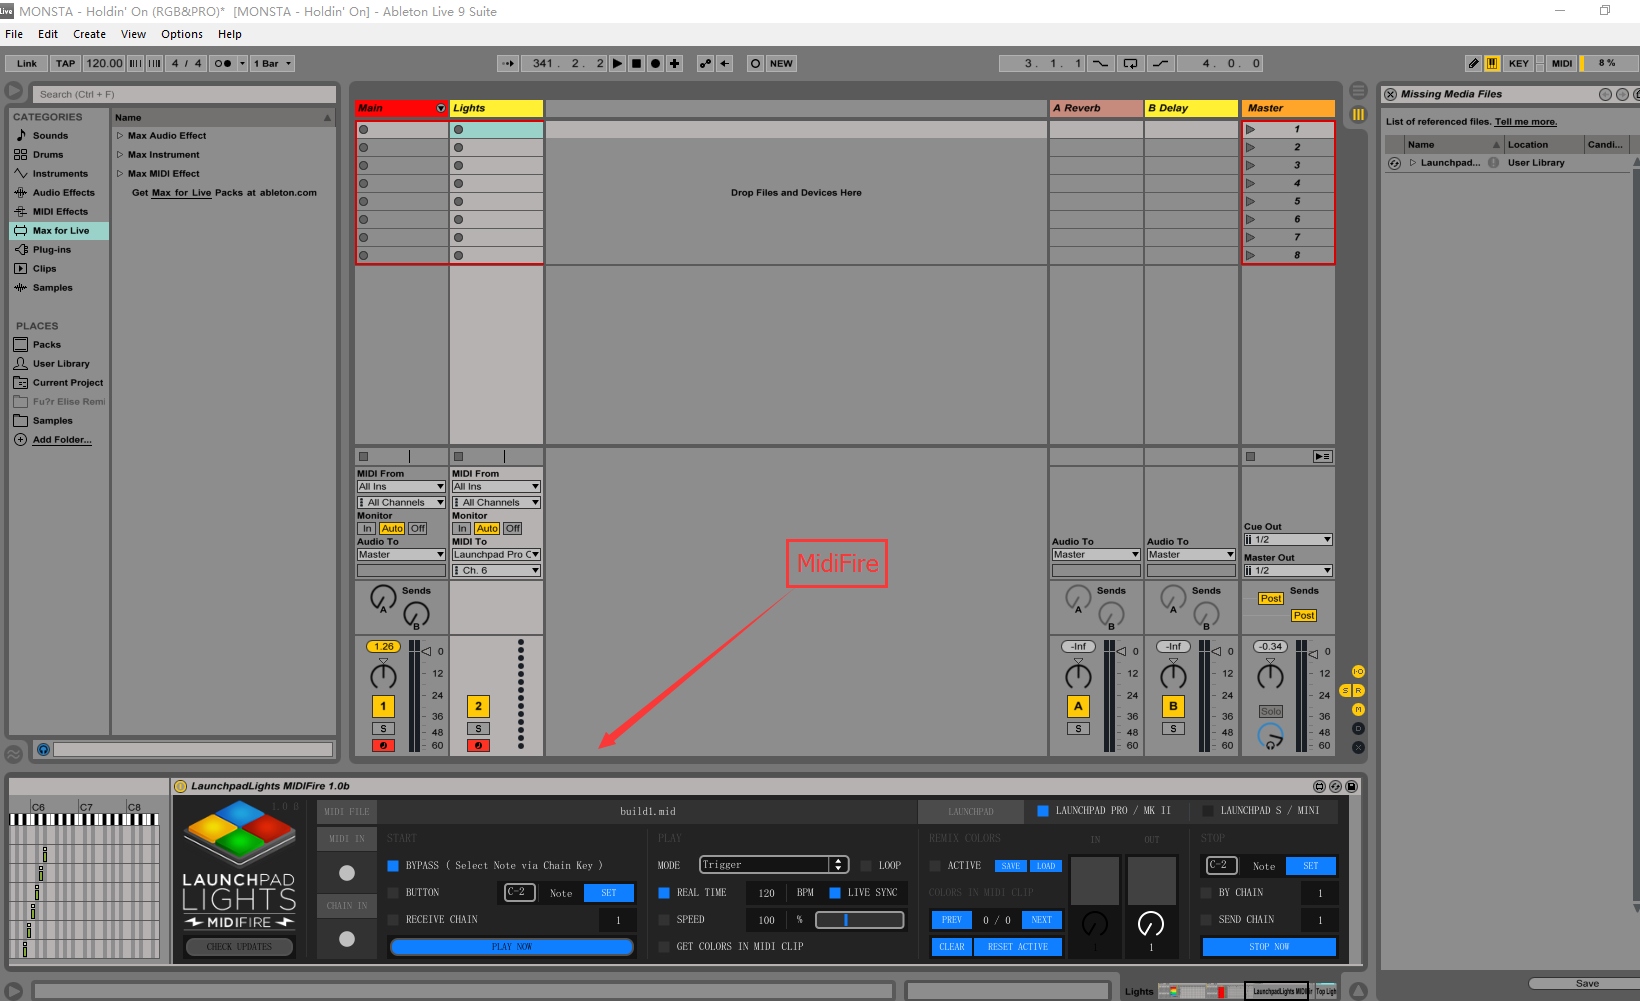Open the Options menu
Viewport: 1640px width, 1001px height.
(182, 34)
